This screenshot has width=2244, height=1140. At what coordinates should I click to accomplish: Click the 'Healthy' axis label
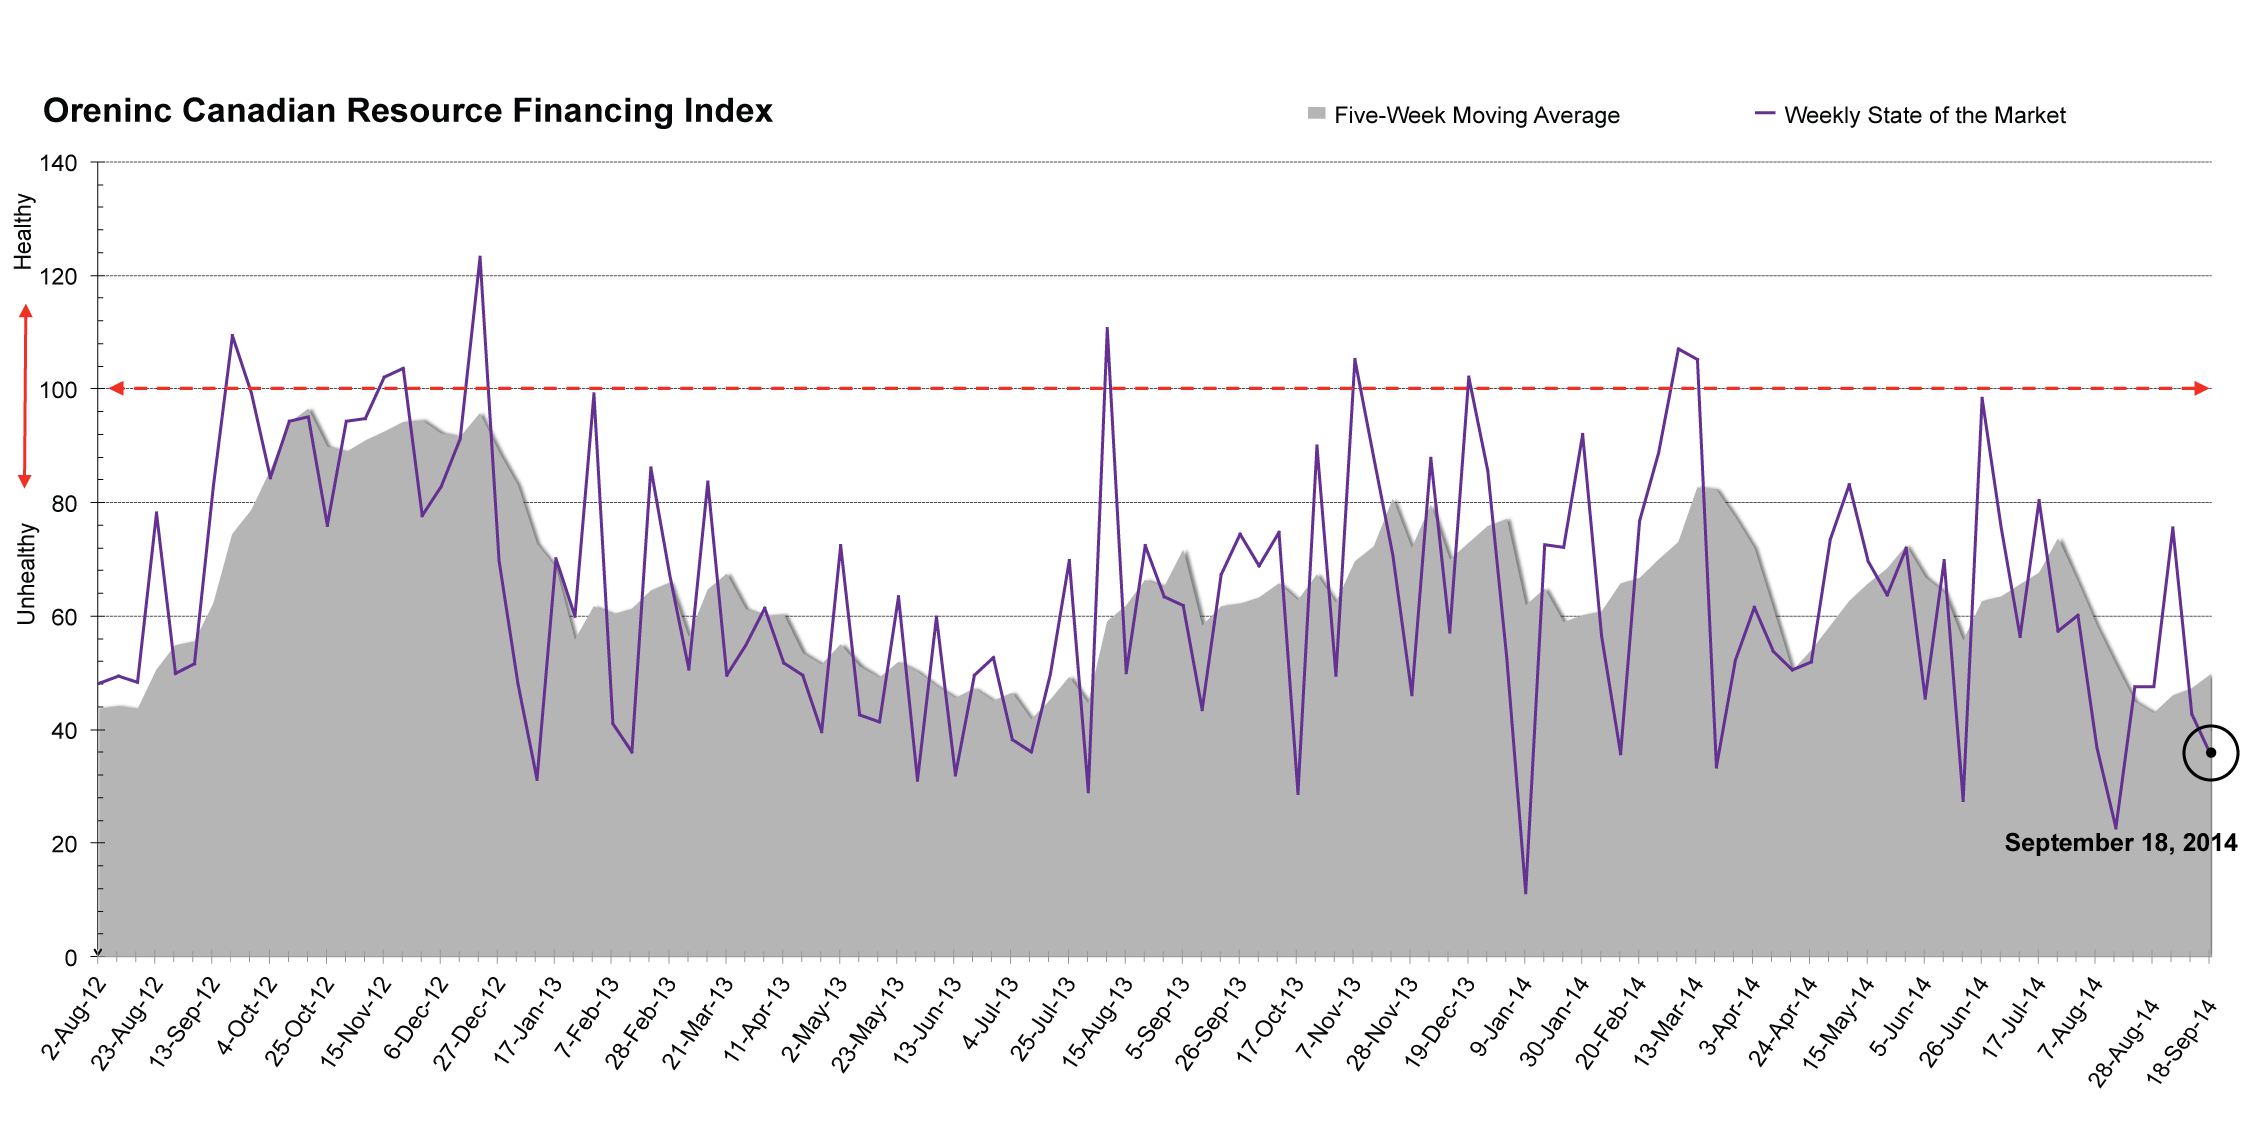[23, 232]
